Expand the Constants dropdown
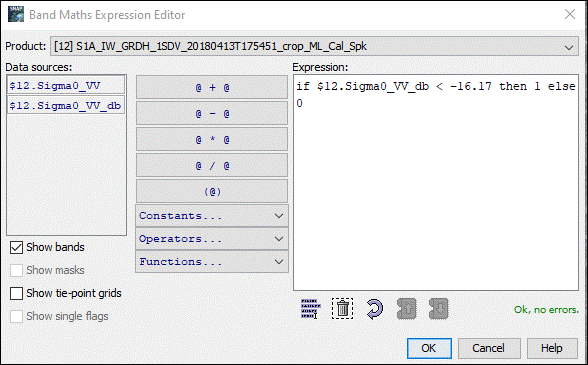The image size is (588, 365). click(212, 216)
